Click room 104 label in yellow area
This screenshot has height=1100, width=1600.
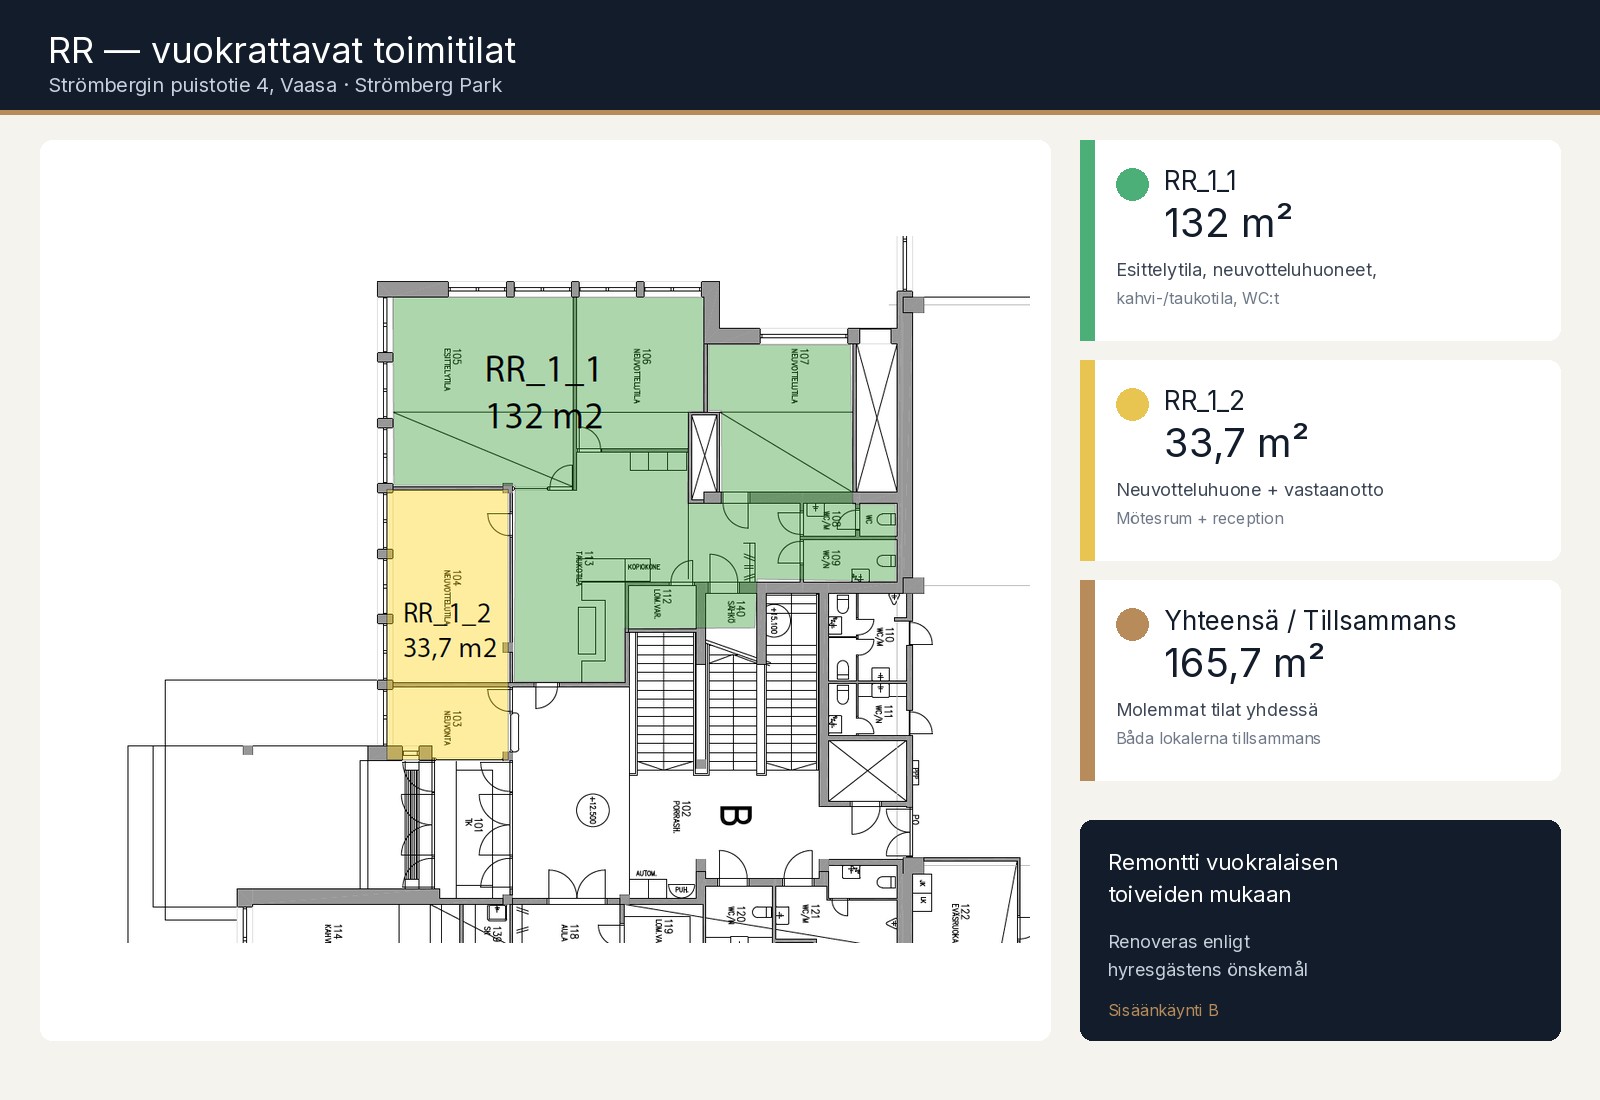pos(452,598)
